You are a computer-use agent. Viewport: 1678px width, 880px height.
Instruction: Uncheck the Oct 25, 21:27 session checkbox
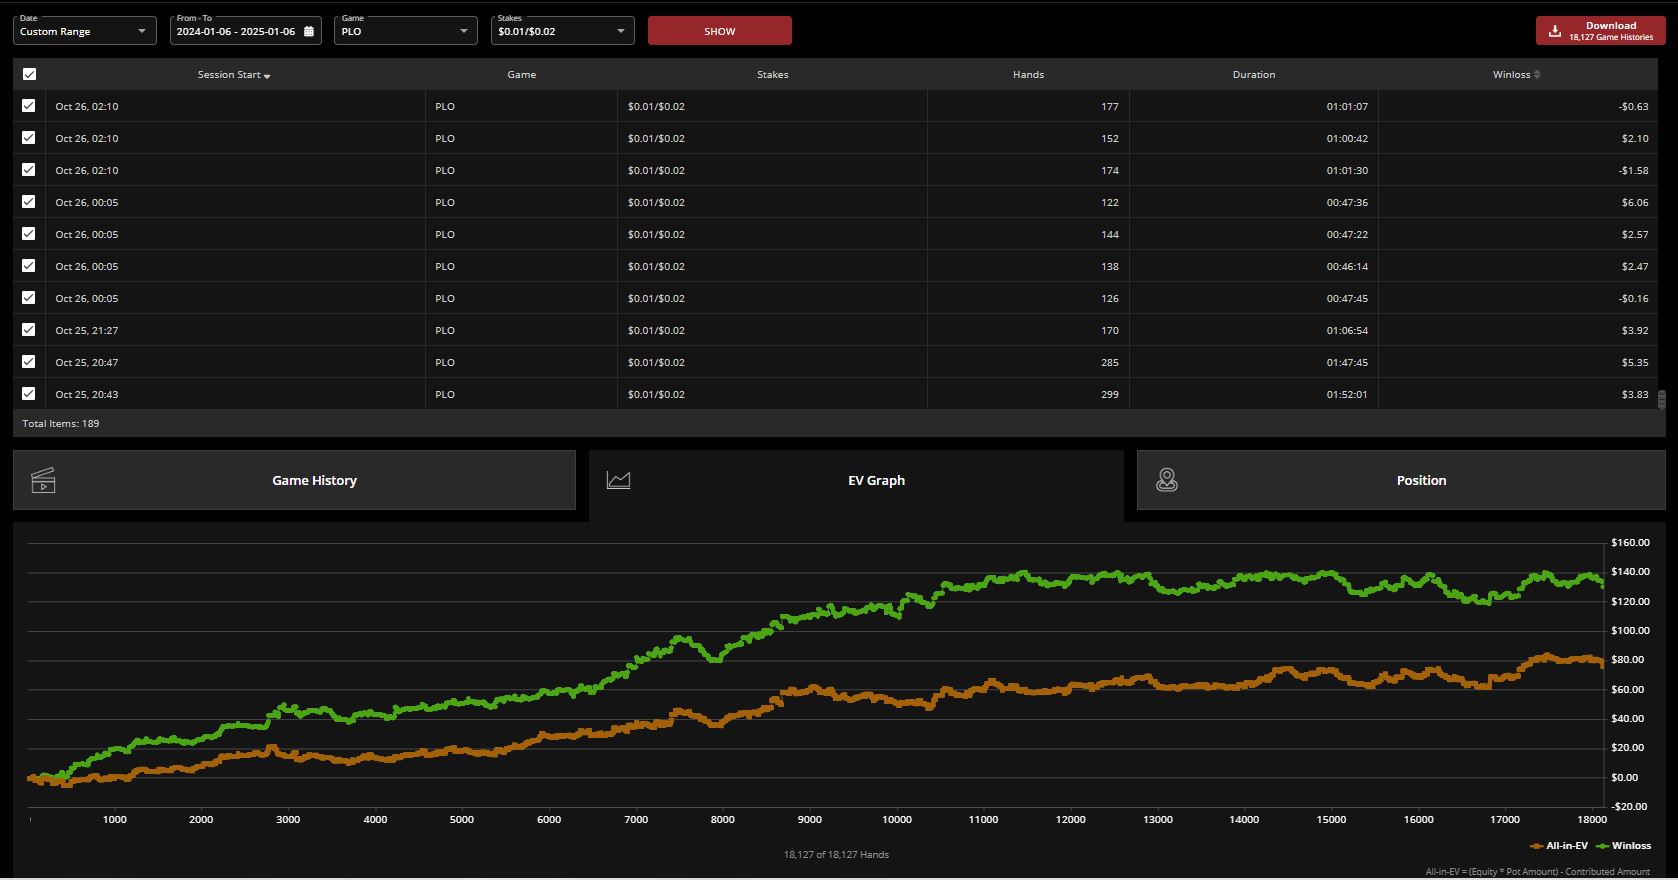(29, 330)
